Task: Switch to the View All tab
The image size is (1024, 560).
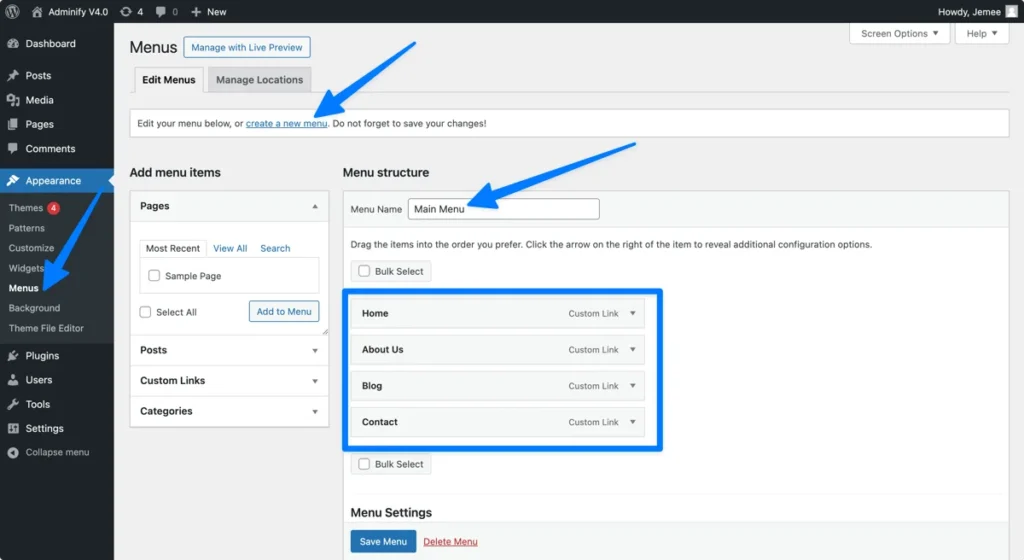Action: click(x=230, y=249)
